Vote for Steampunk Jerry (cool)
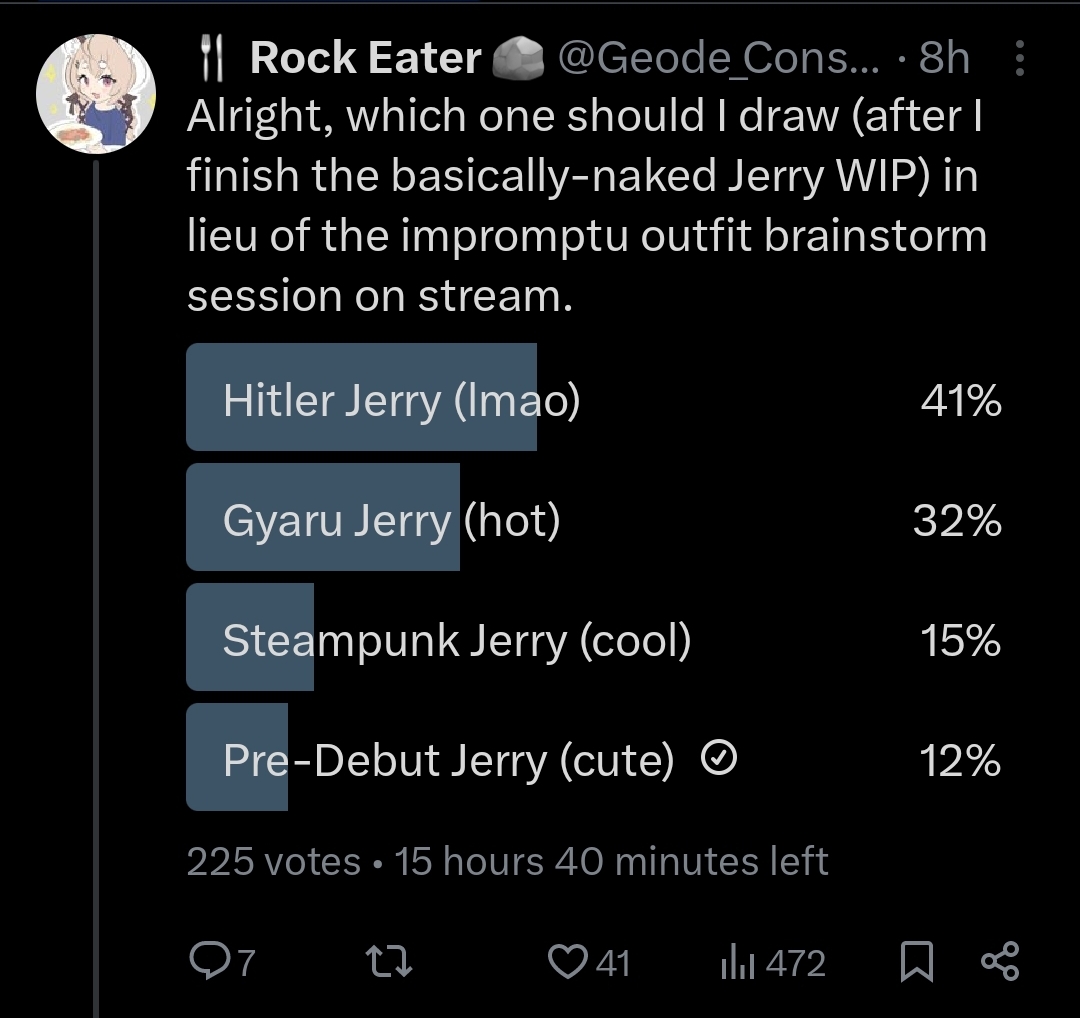This screenshot has height=1018, width=1080. click(x=456, y=641)
